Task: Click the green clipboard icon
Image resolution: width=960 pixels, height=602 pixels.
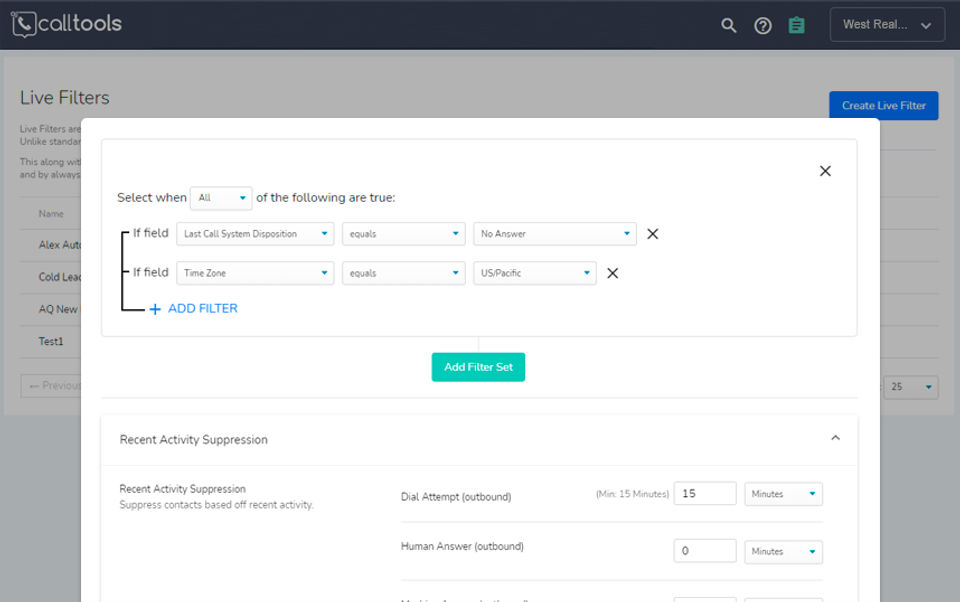Action: (796, 25)
